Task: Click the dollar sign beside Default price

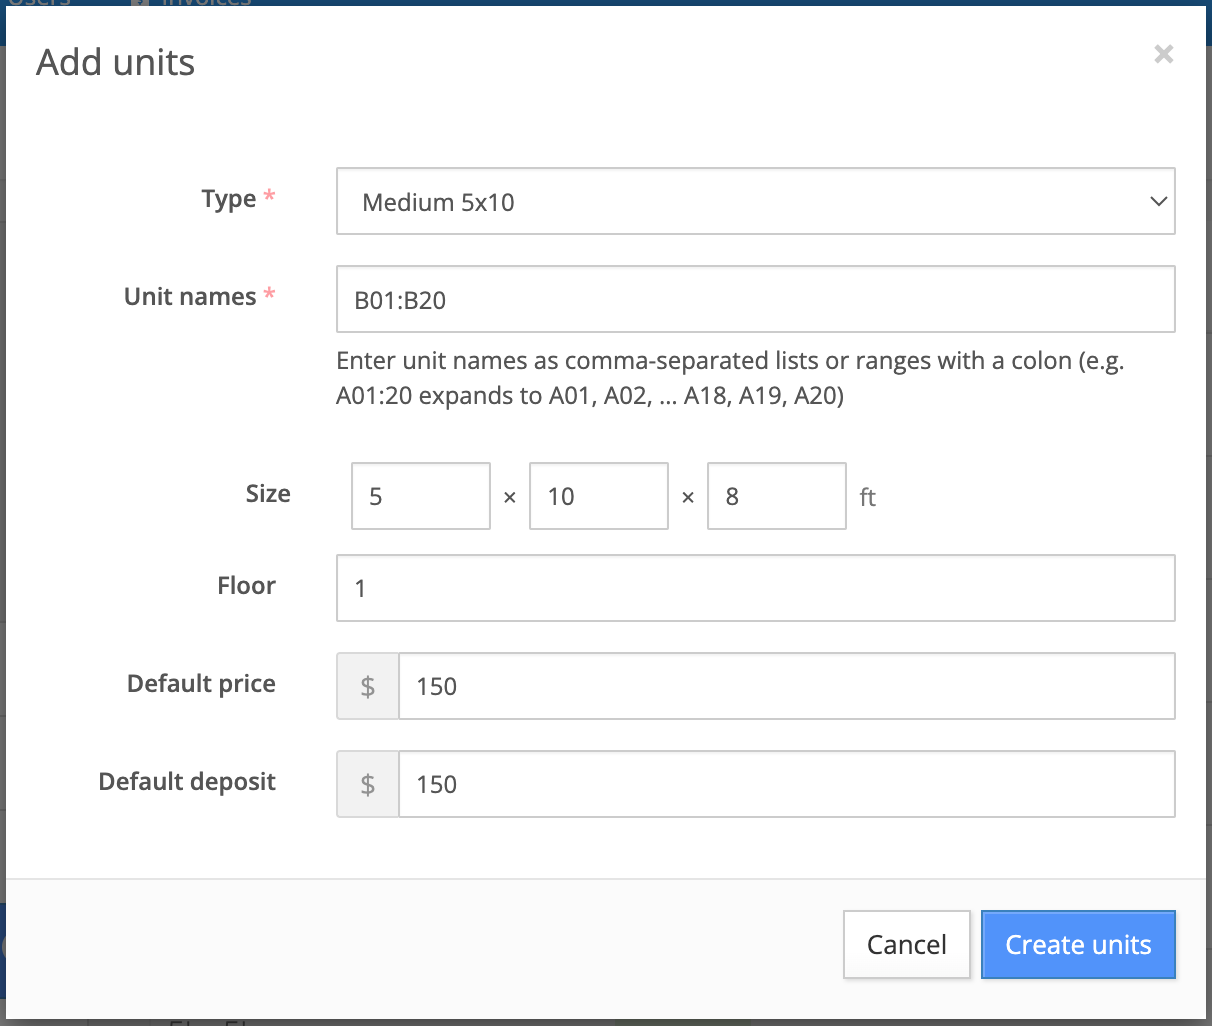Action: pyautogui.click(x=368, y=686)
